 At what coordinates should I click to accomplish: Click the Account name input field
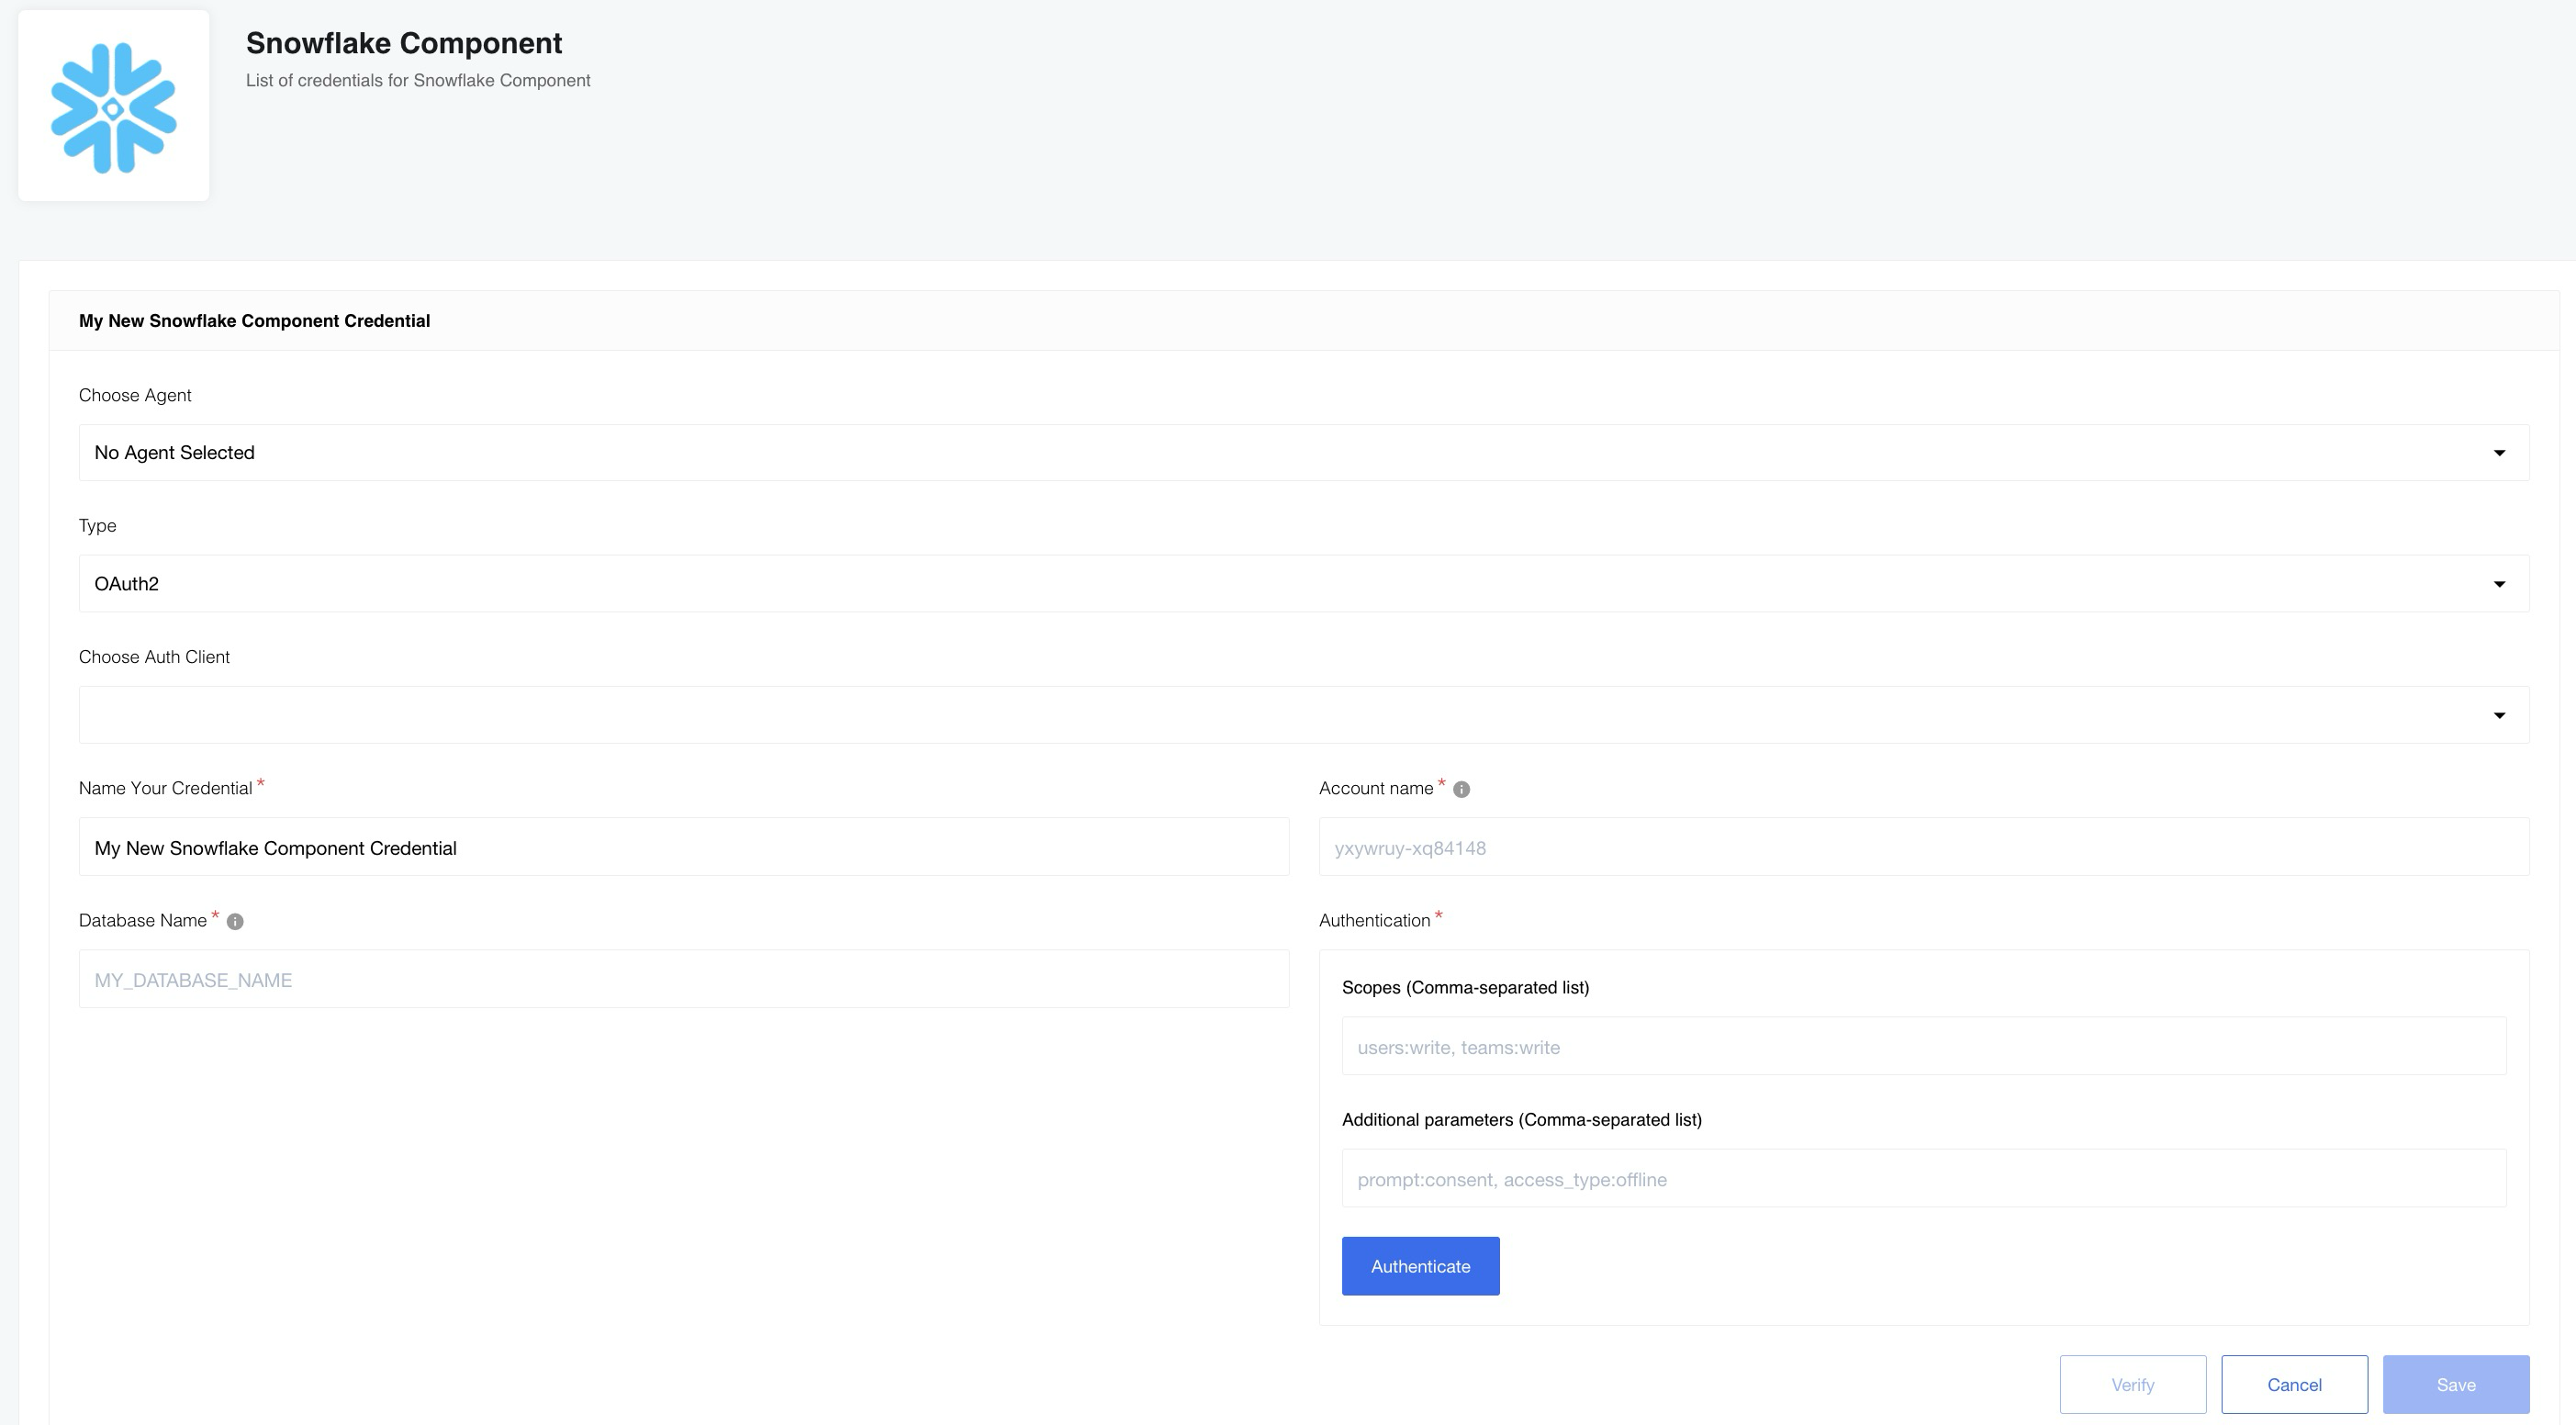pyautogui.click(x=1924, y=847)
